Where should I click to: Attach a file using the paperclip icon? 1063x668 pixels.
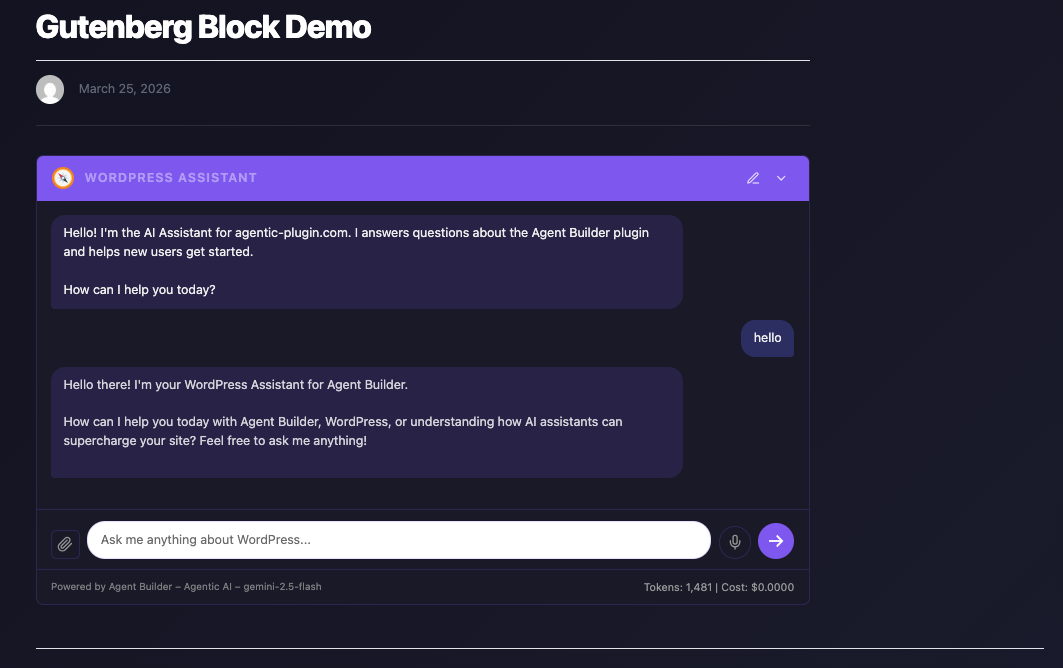click(x=64, y=543)
